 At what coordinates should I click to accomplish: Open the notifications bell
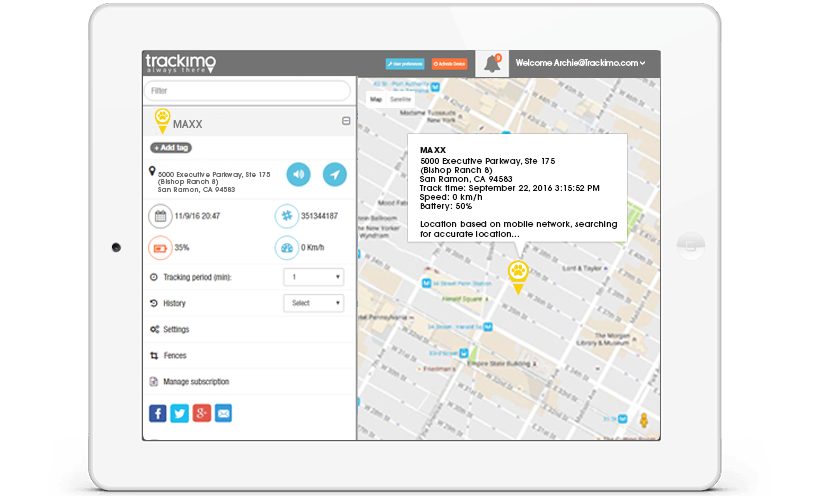coord(492,63)
